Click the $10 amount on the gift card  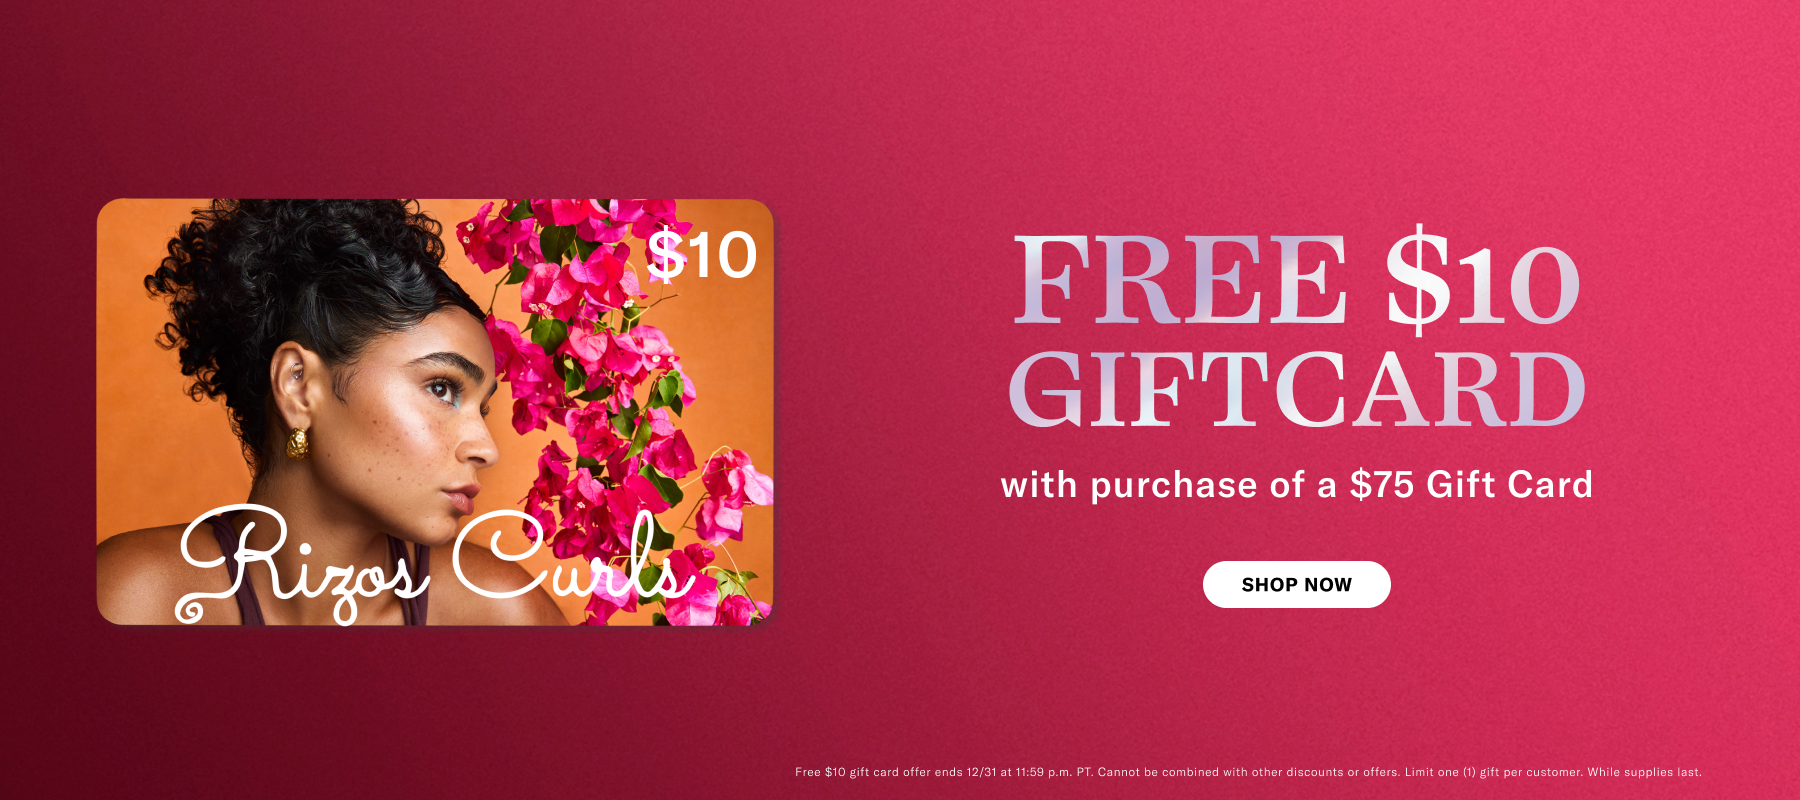pyautogui.click(x=702, y=255)
